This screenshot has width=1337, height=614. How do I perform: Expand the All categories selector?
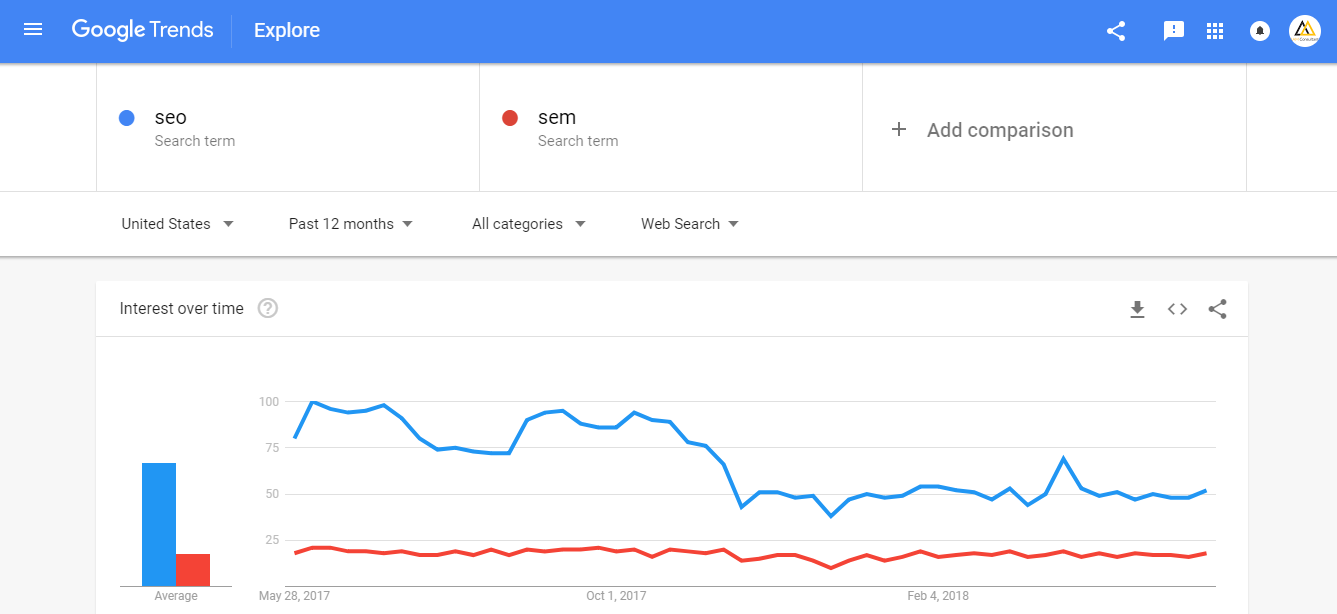pos(528,223)
